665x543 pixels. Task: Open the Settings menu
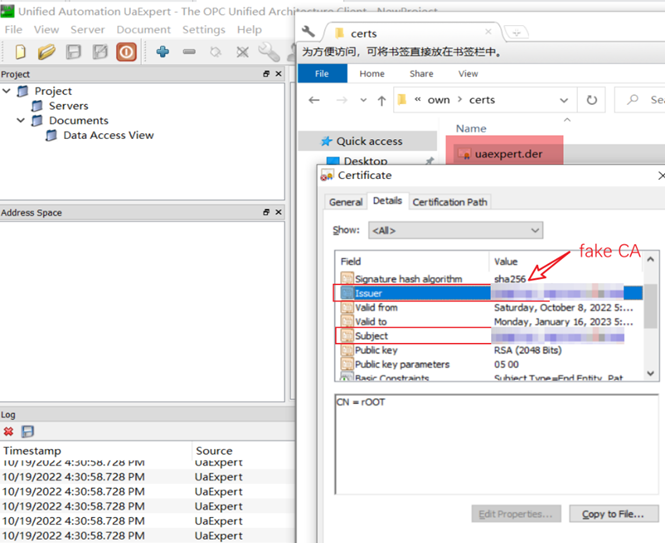coord(204,30)
